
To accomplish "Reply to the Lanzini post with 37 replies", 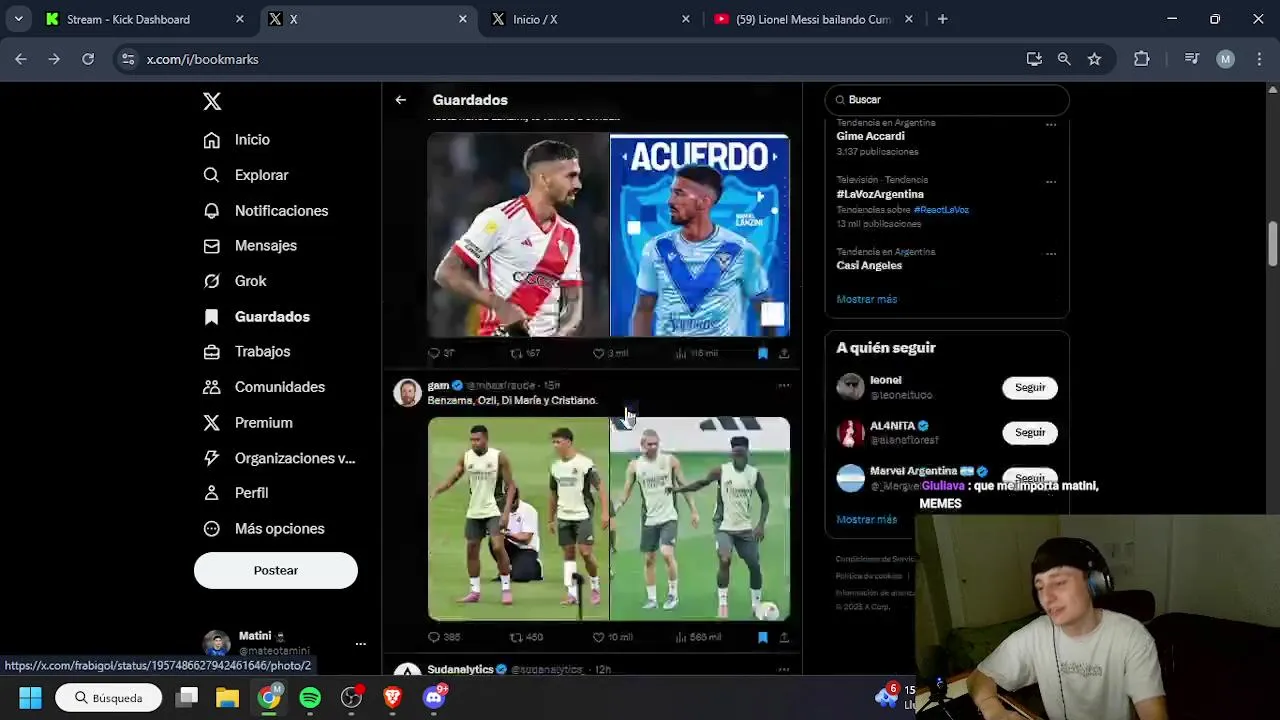I will 441,353.
